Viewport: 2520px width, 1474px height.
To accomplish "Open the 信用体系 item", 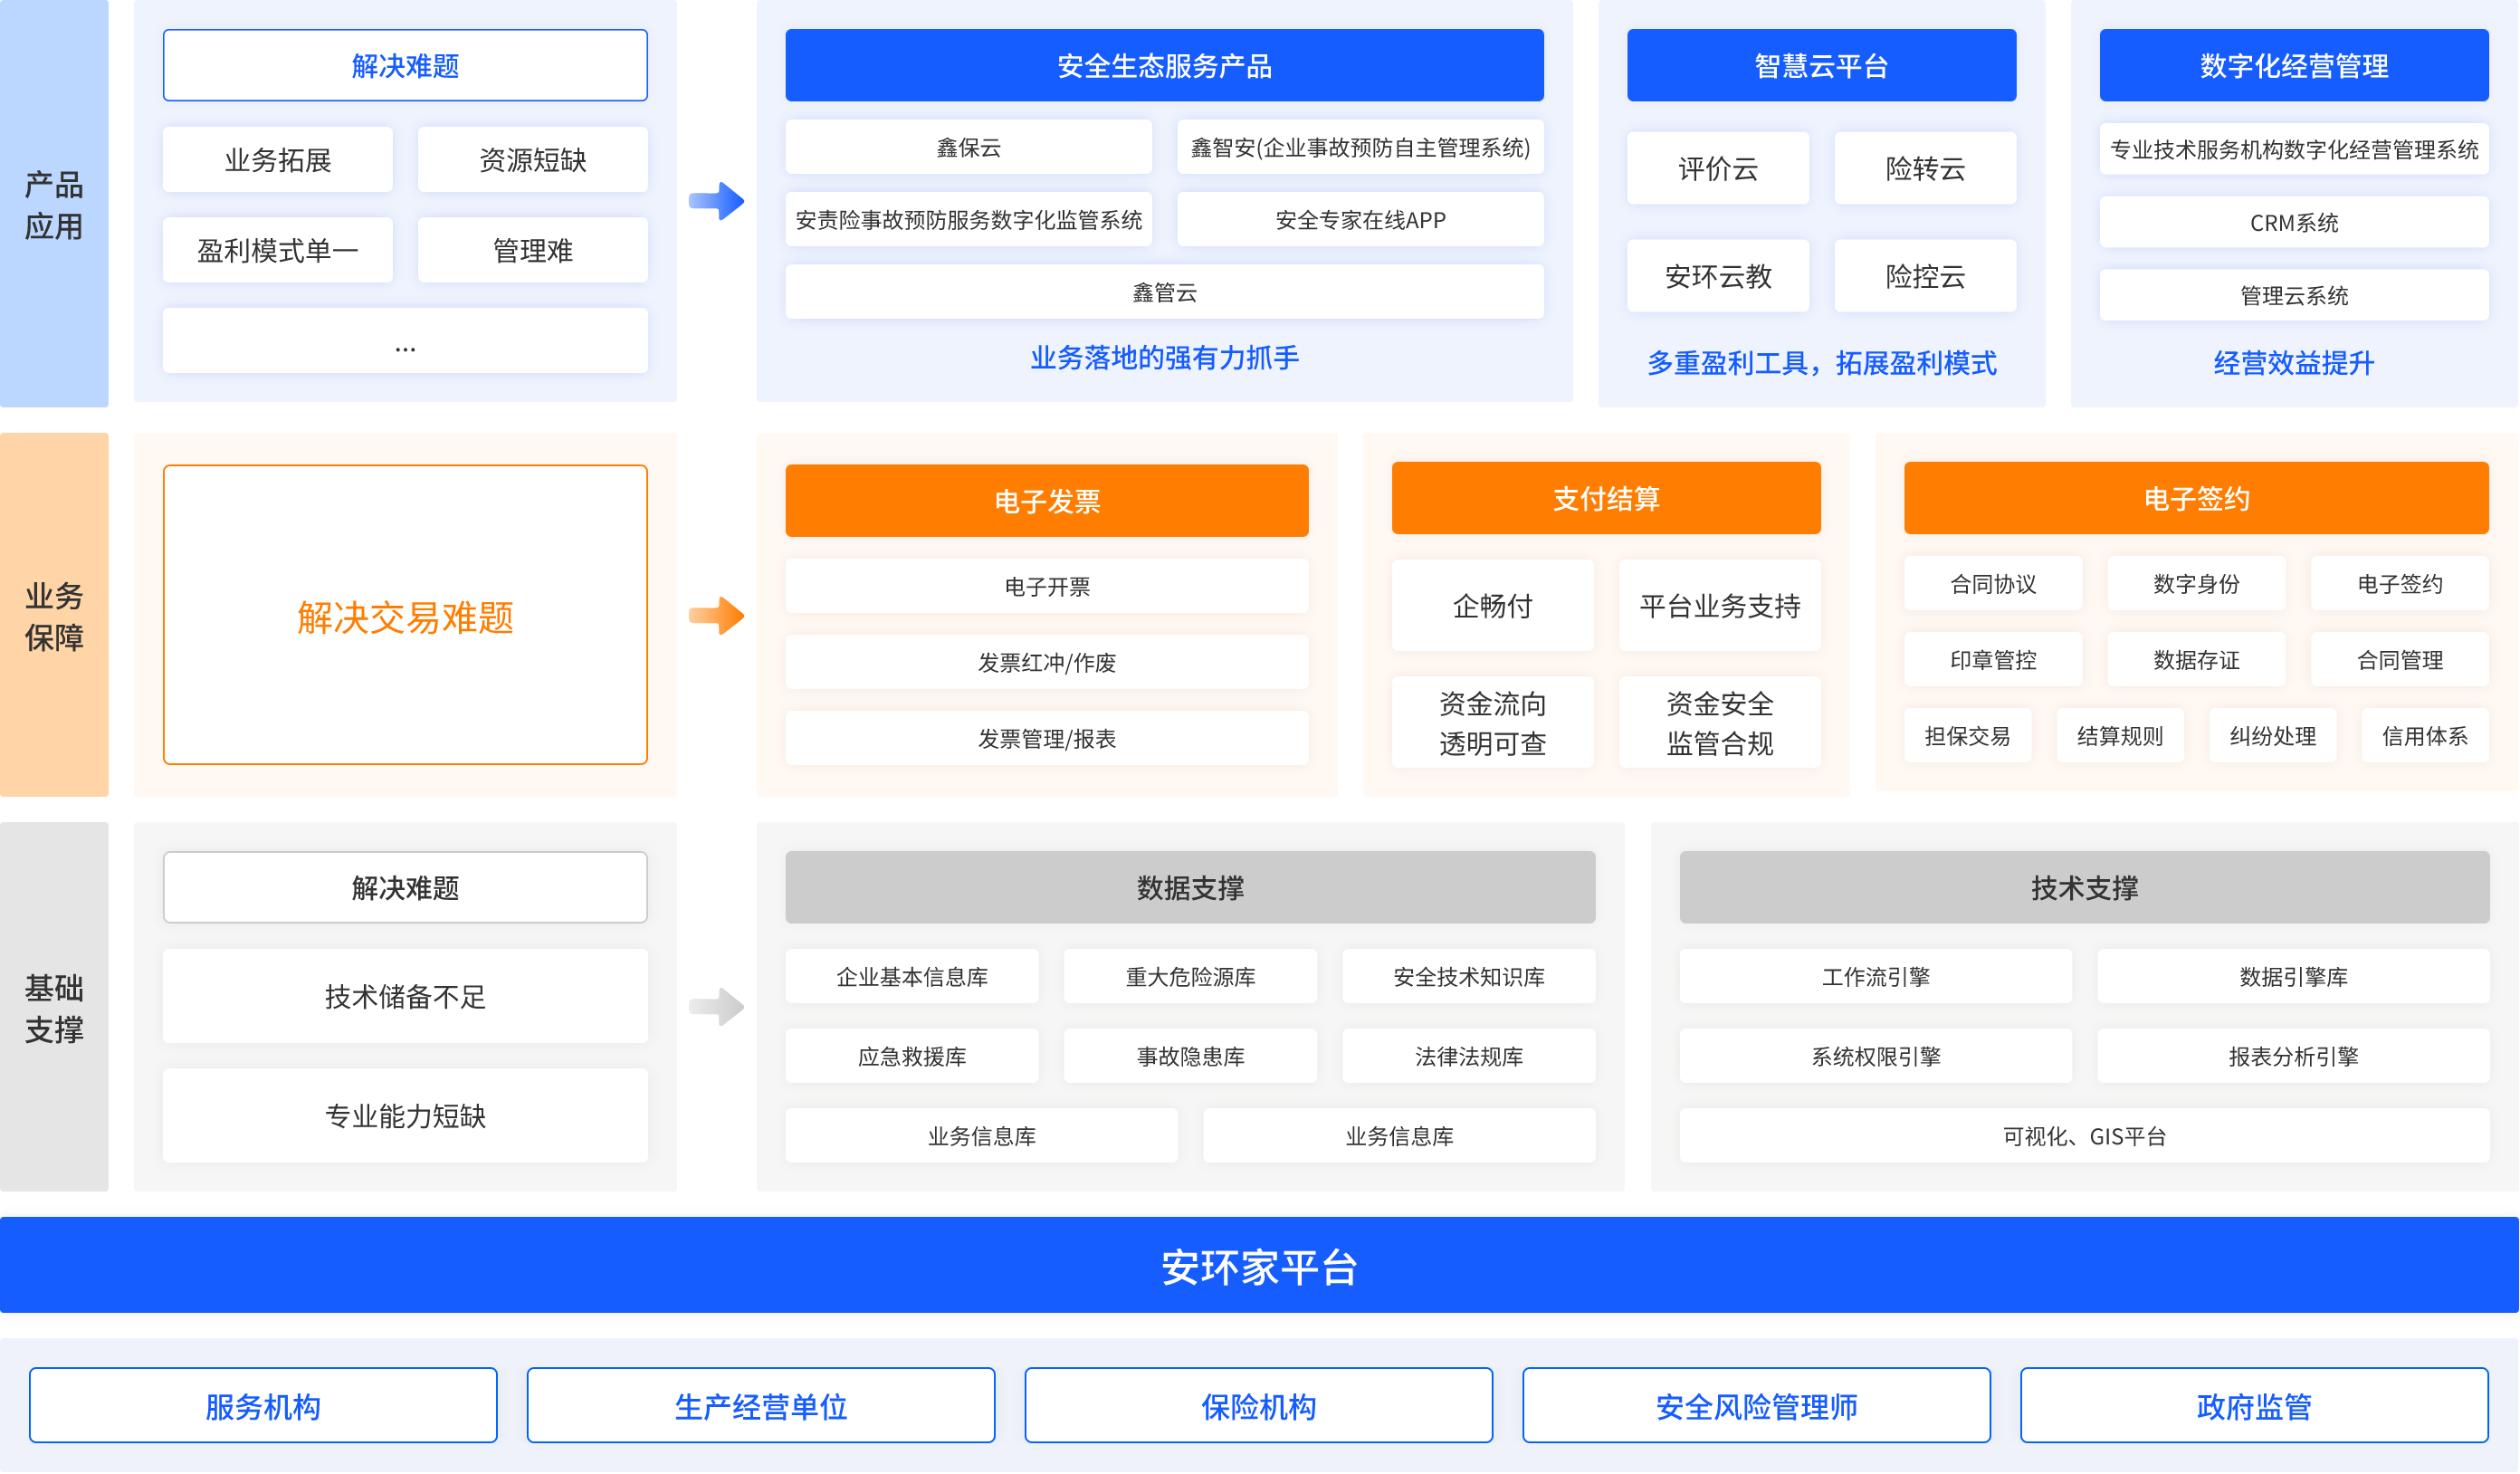I will tap(2424, 736).
